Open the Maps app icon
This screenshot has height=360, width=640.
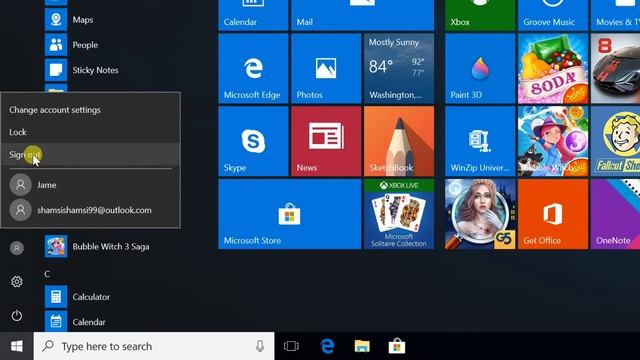tap(56, 19)
